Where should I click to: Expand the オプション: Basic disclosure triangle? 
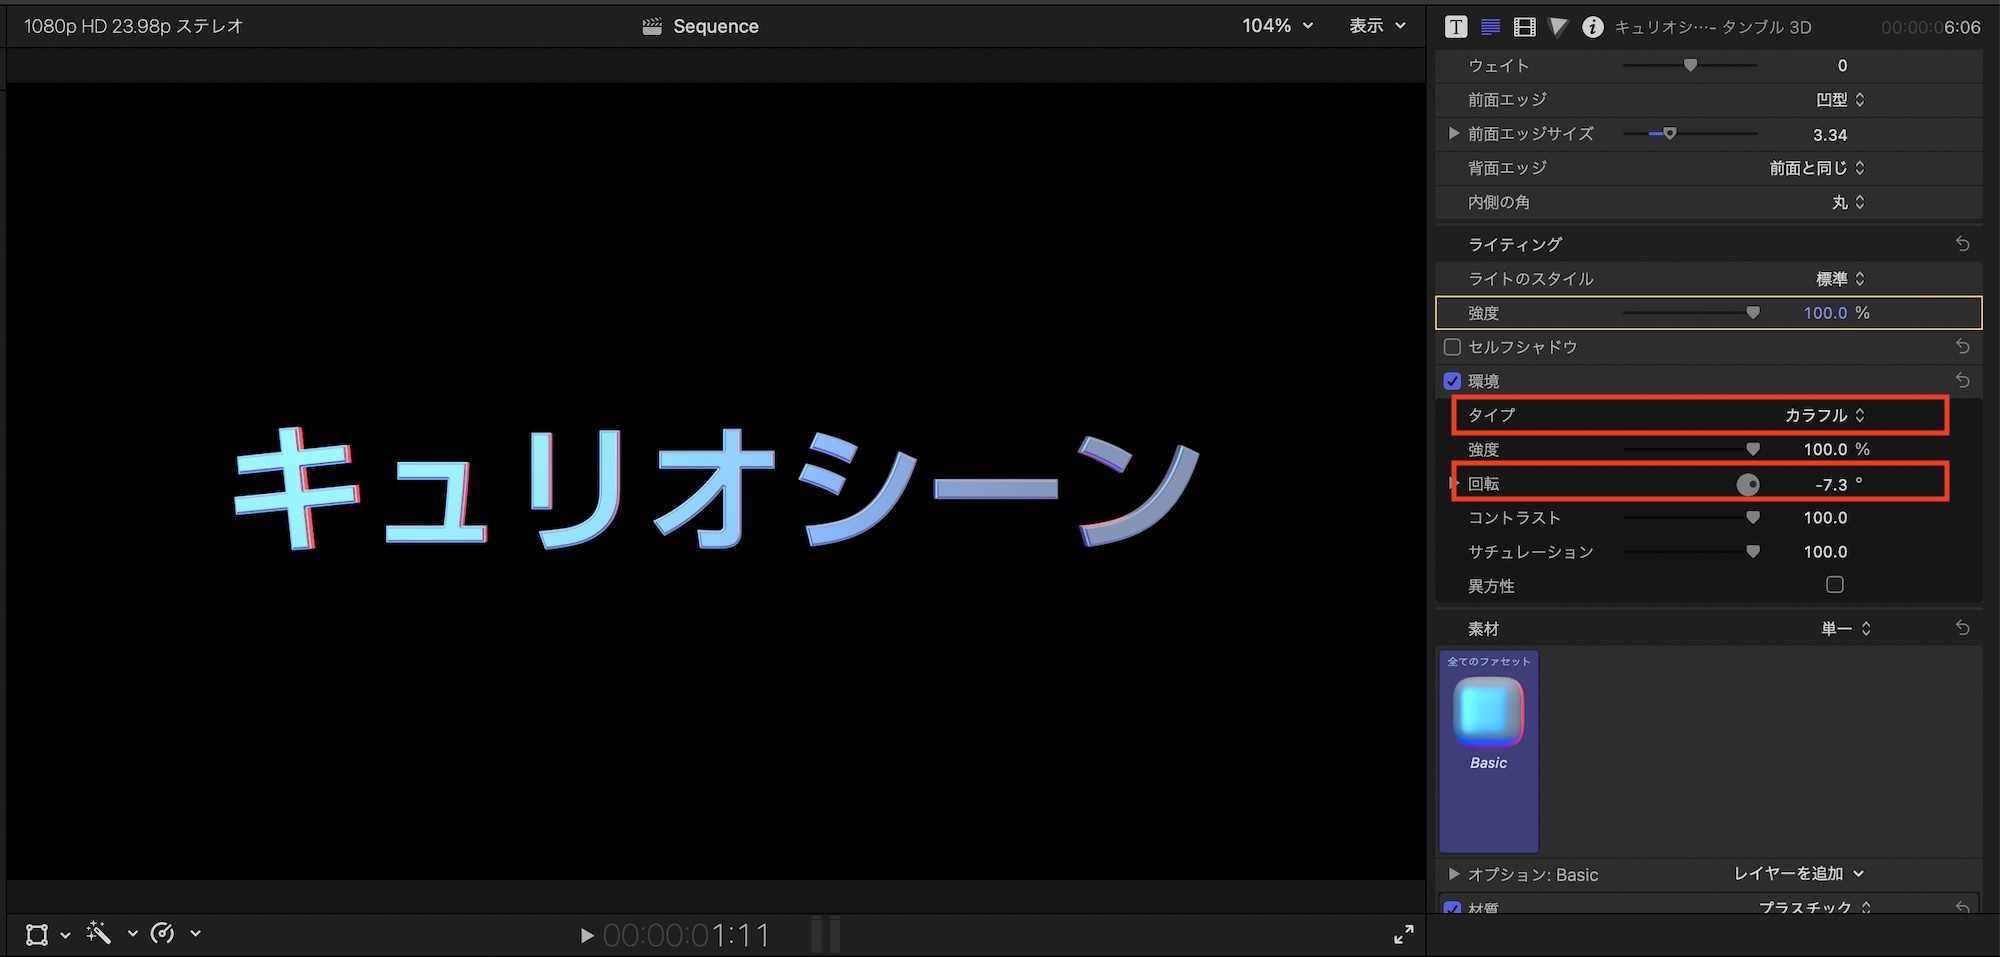(1454, 874)
